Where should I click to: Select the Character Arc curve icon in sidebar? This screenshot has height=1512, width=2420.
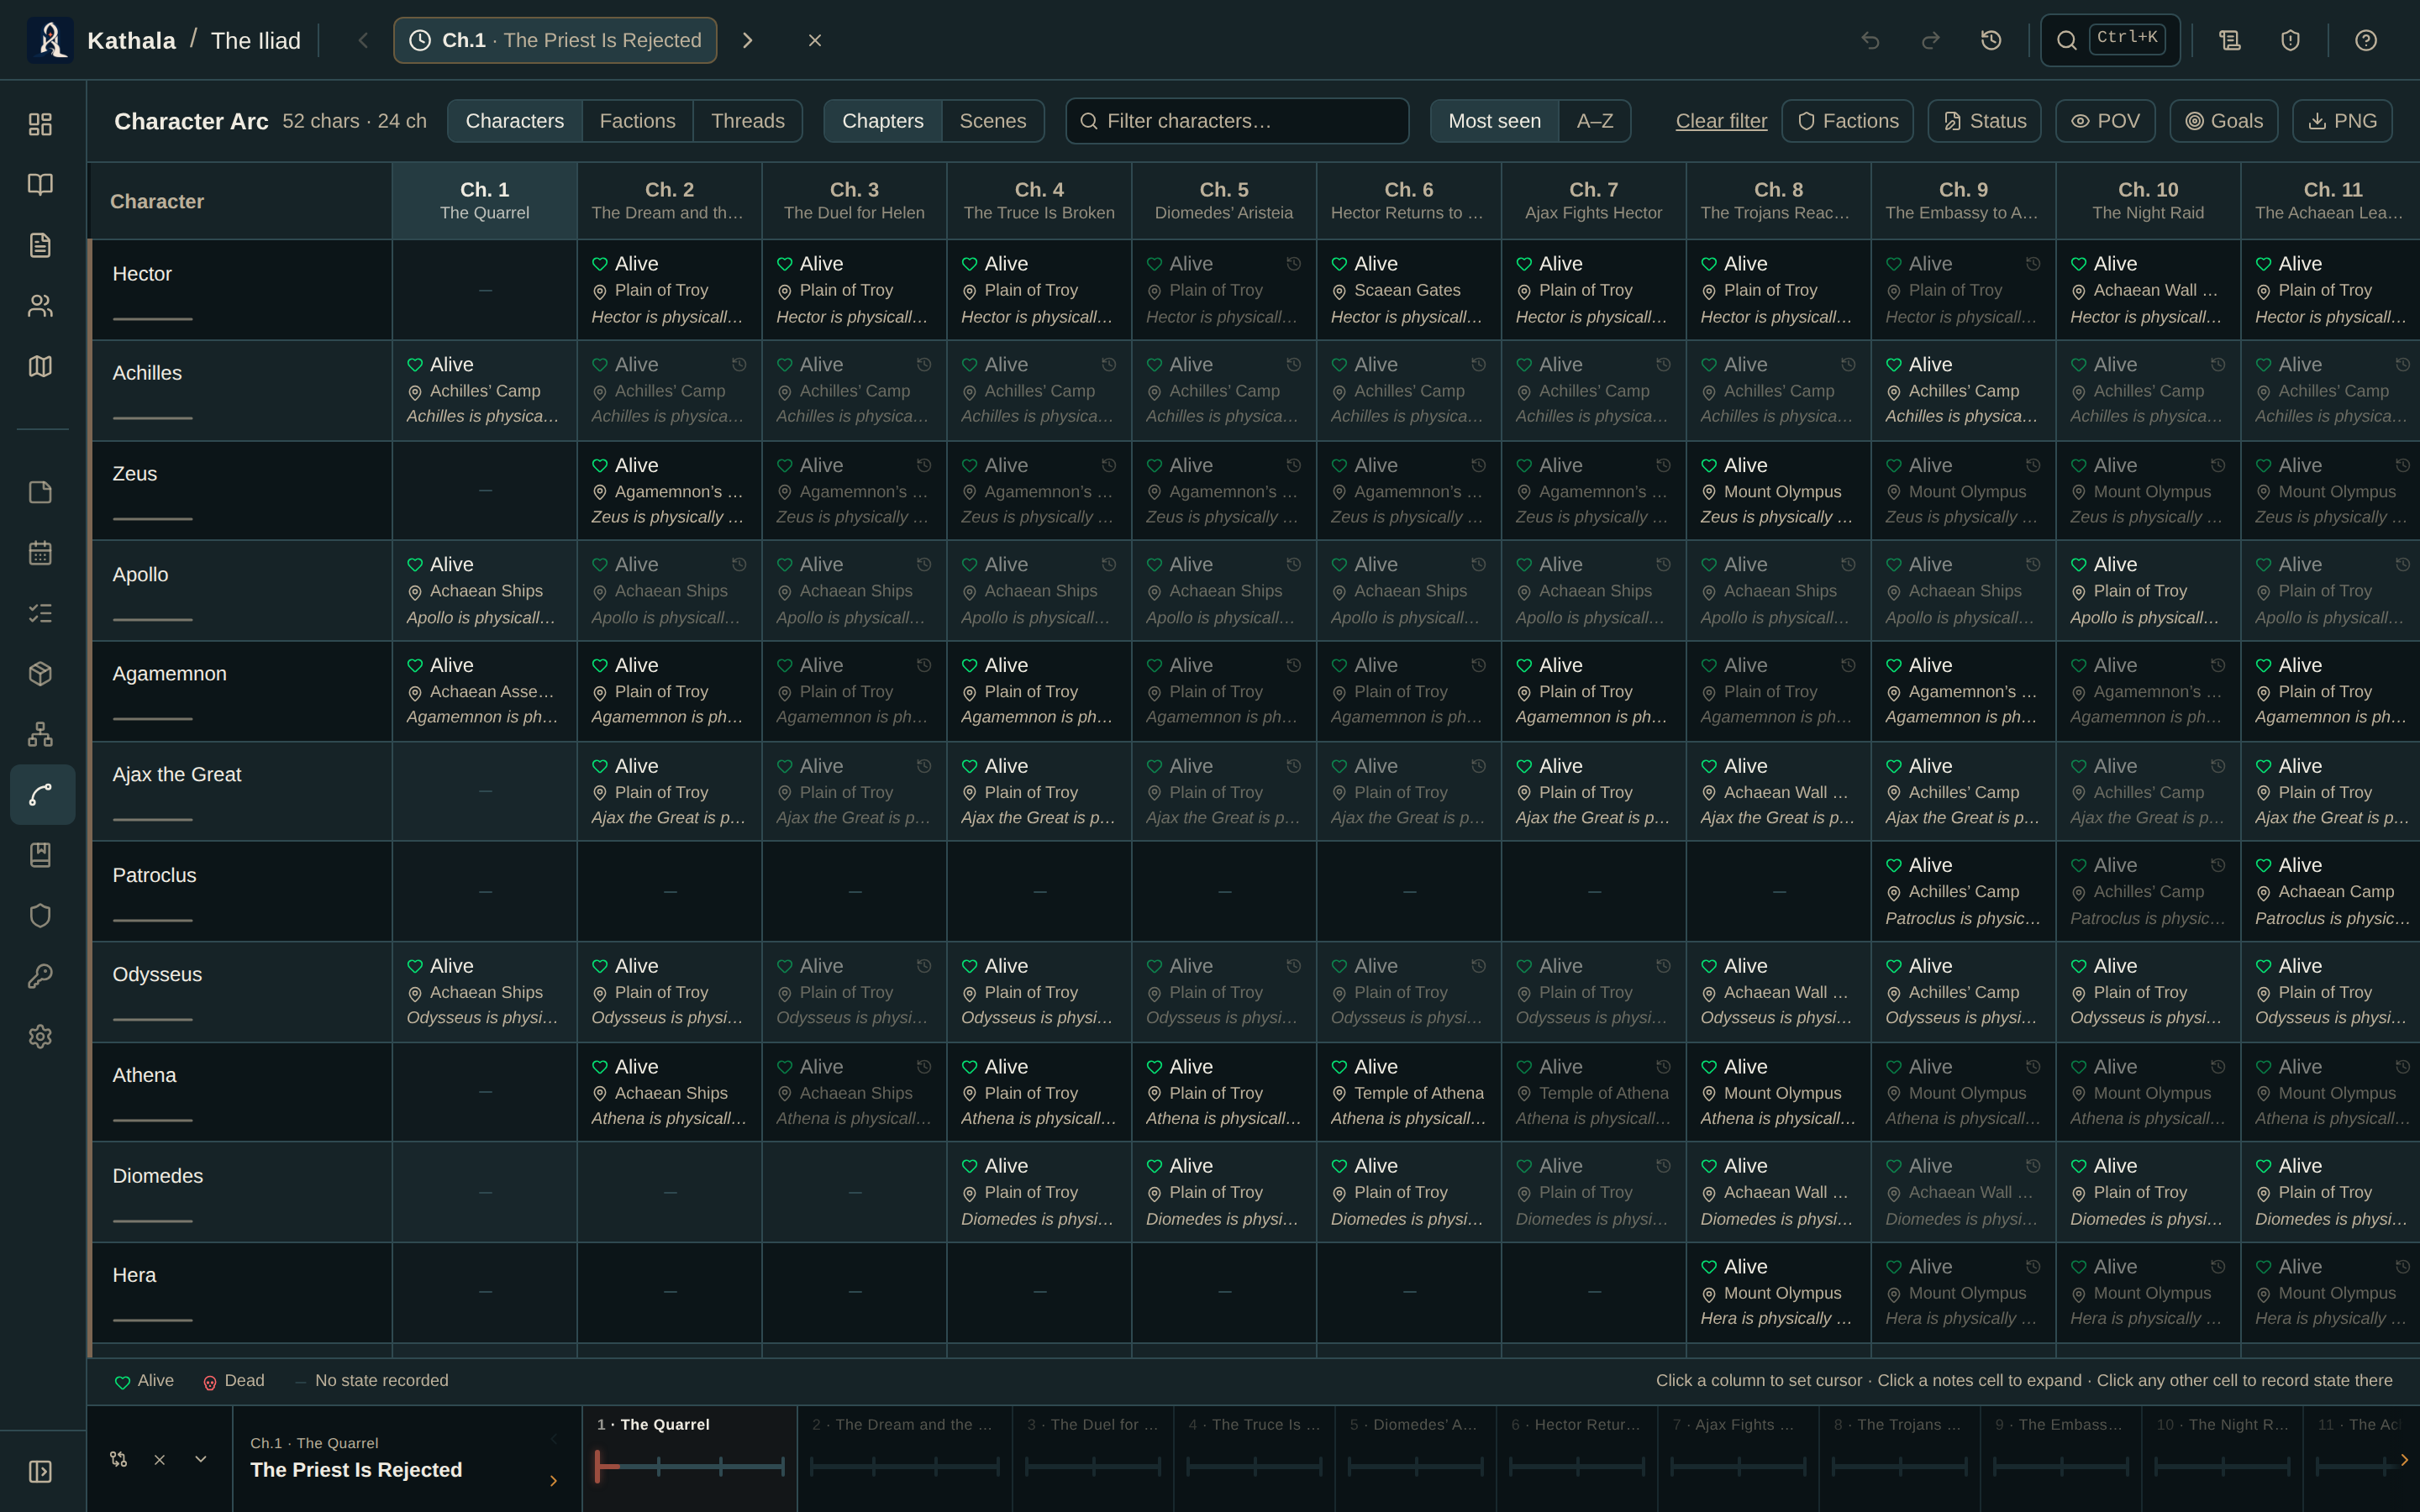click(x=42, y=795)
